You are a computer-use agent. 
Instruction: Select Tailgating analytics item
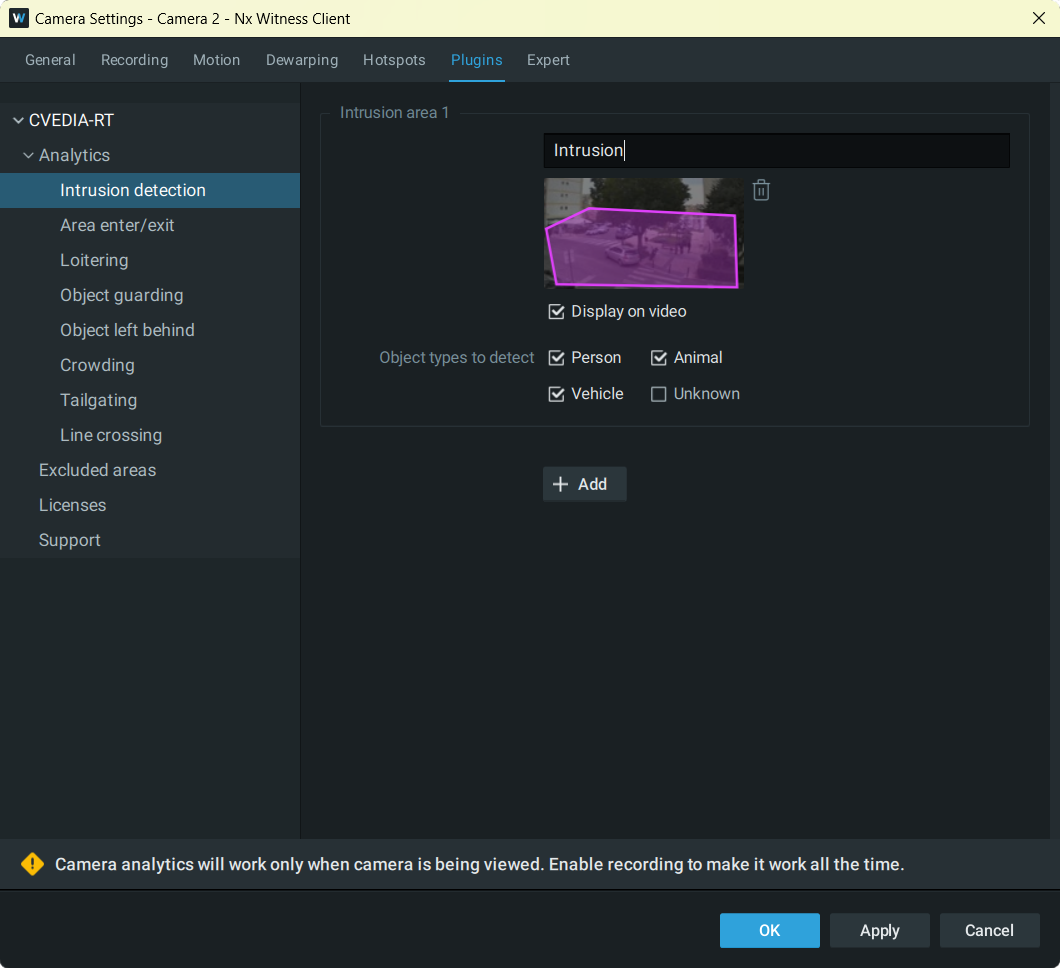point(150,401)
